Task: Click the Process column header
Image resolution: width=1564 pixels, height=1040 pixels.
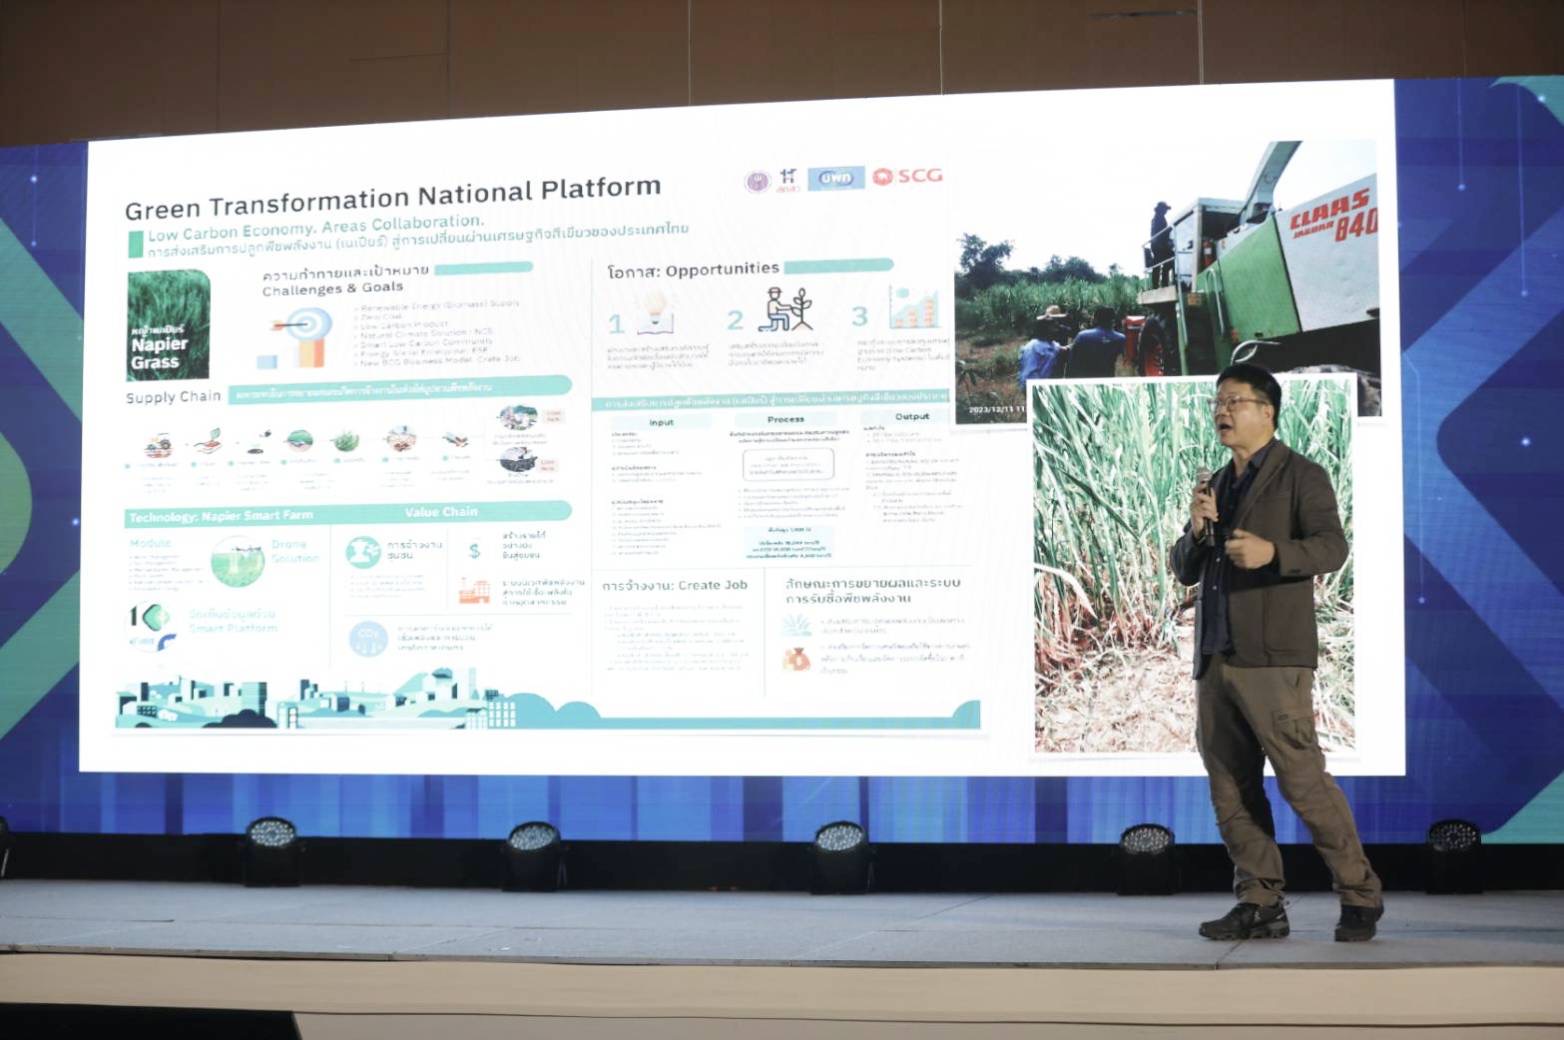Action: coord(786,419)
